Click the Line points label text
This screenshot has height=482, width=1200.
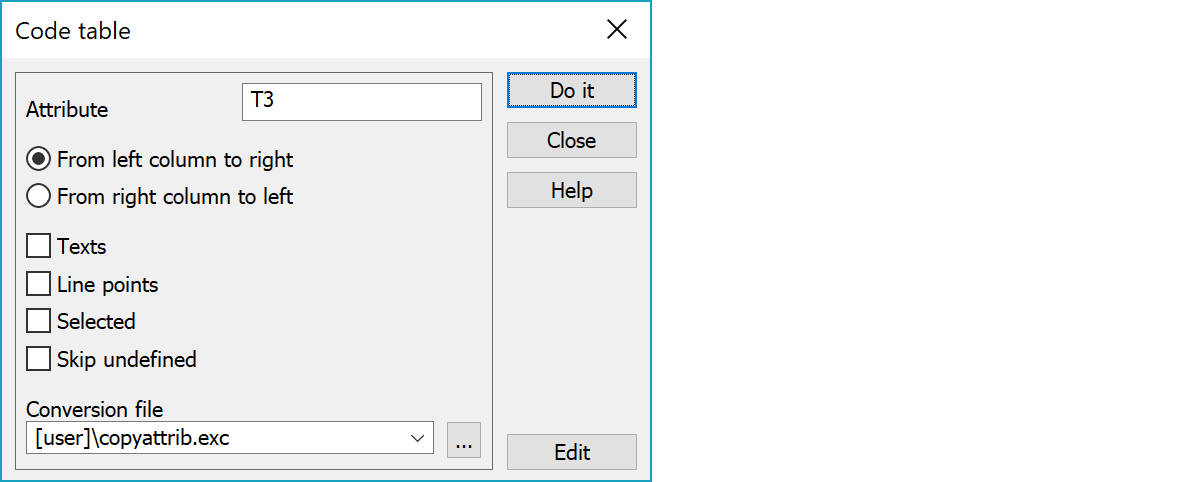[108, 284]
